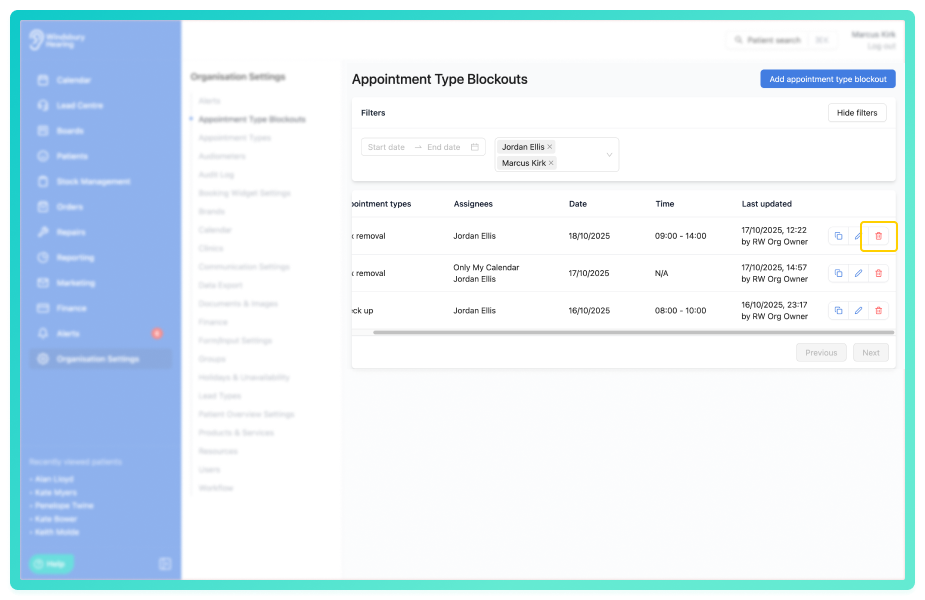Select Appointment Types settings item
The width and height of the screenshot is (925, 600).
(235, 138)
